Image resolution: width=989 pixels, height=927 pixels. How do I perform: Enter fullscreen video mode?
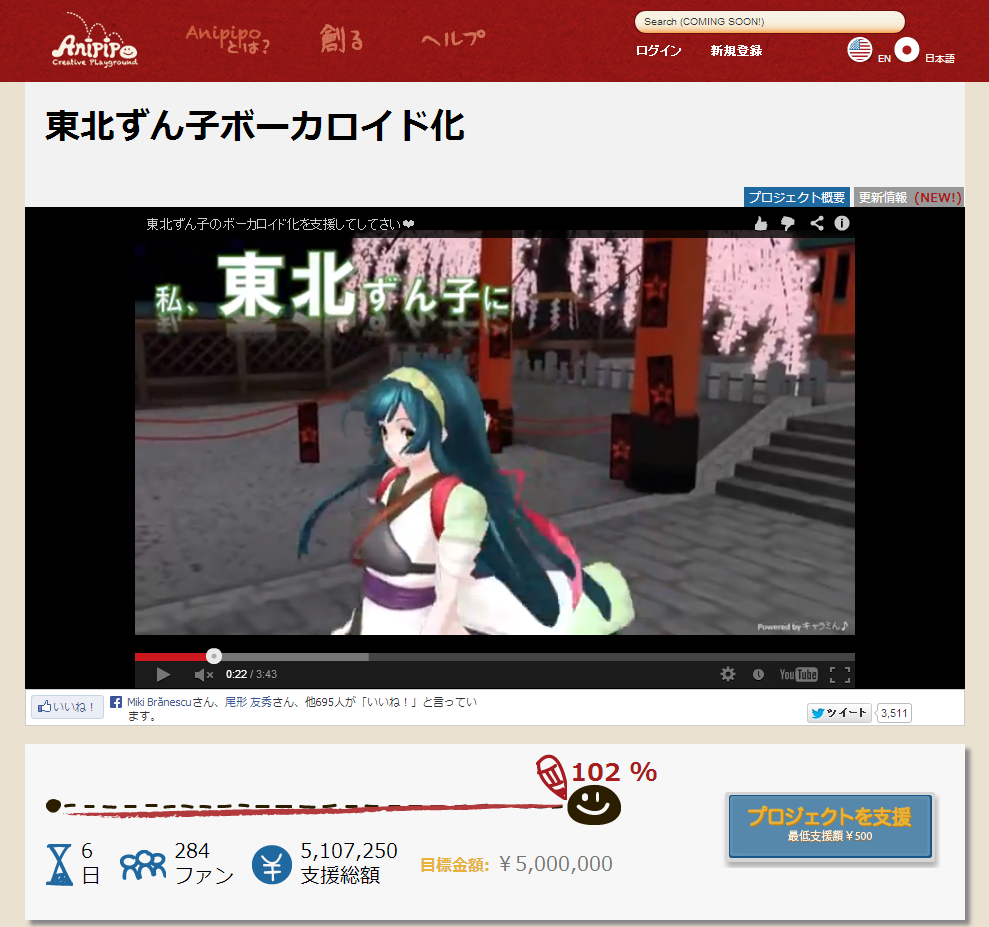[840, 675]
